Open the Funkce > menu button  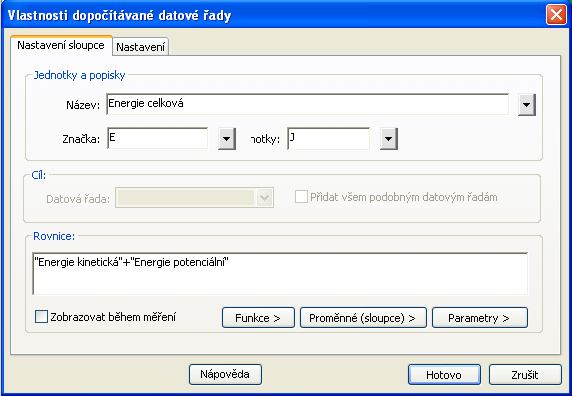tap(258, 318)
